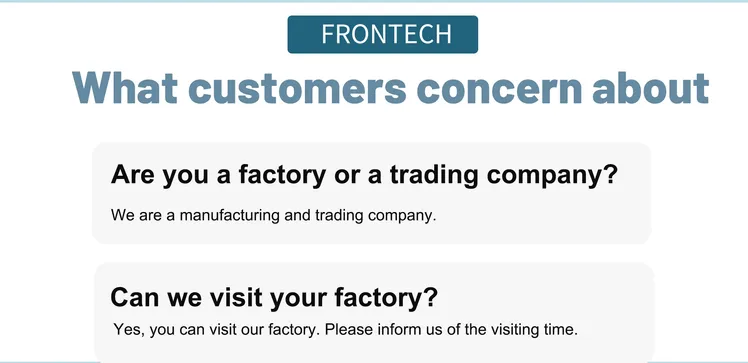The image size is (748, 363).
Task: Click the "Yes, you can visit our factory" sentence
Action: (217, 330)
